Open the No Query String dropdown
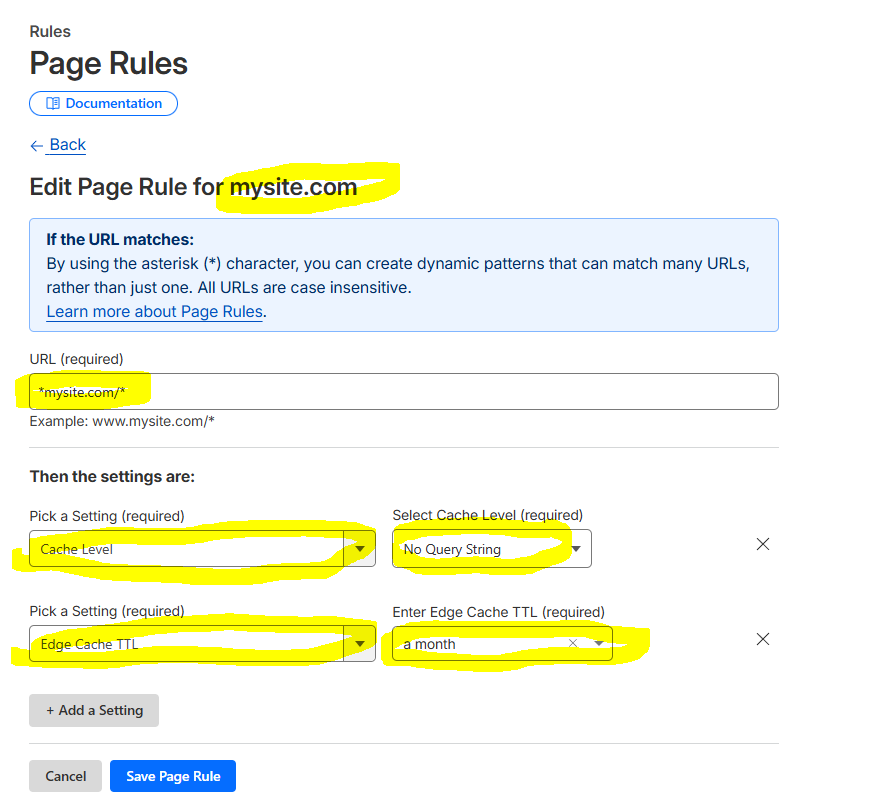The width and height of the screenshot is (881, 811). pos(490,549)
